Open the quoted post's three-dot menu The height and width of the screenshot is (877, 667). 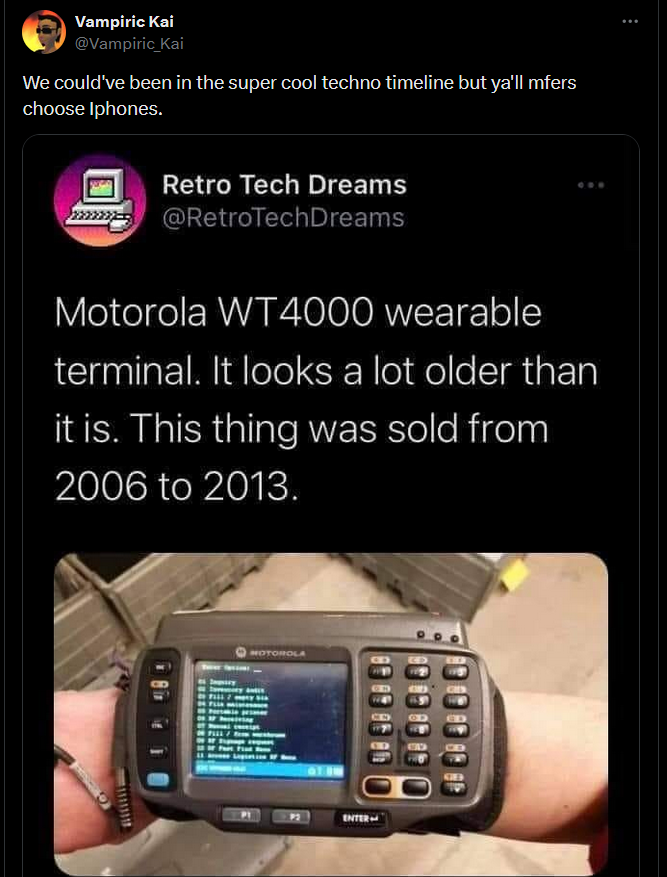tap(592, 185)
